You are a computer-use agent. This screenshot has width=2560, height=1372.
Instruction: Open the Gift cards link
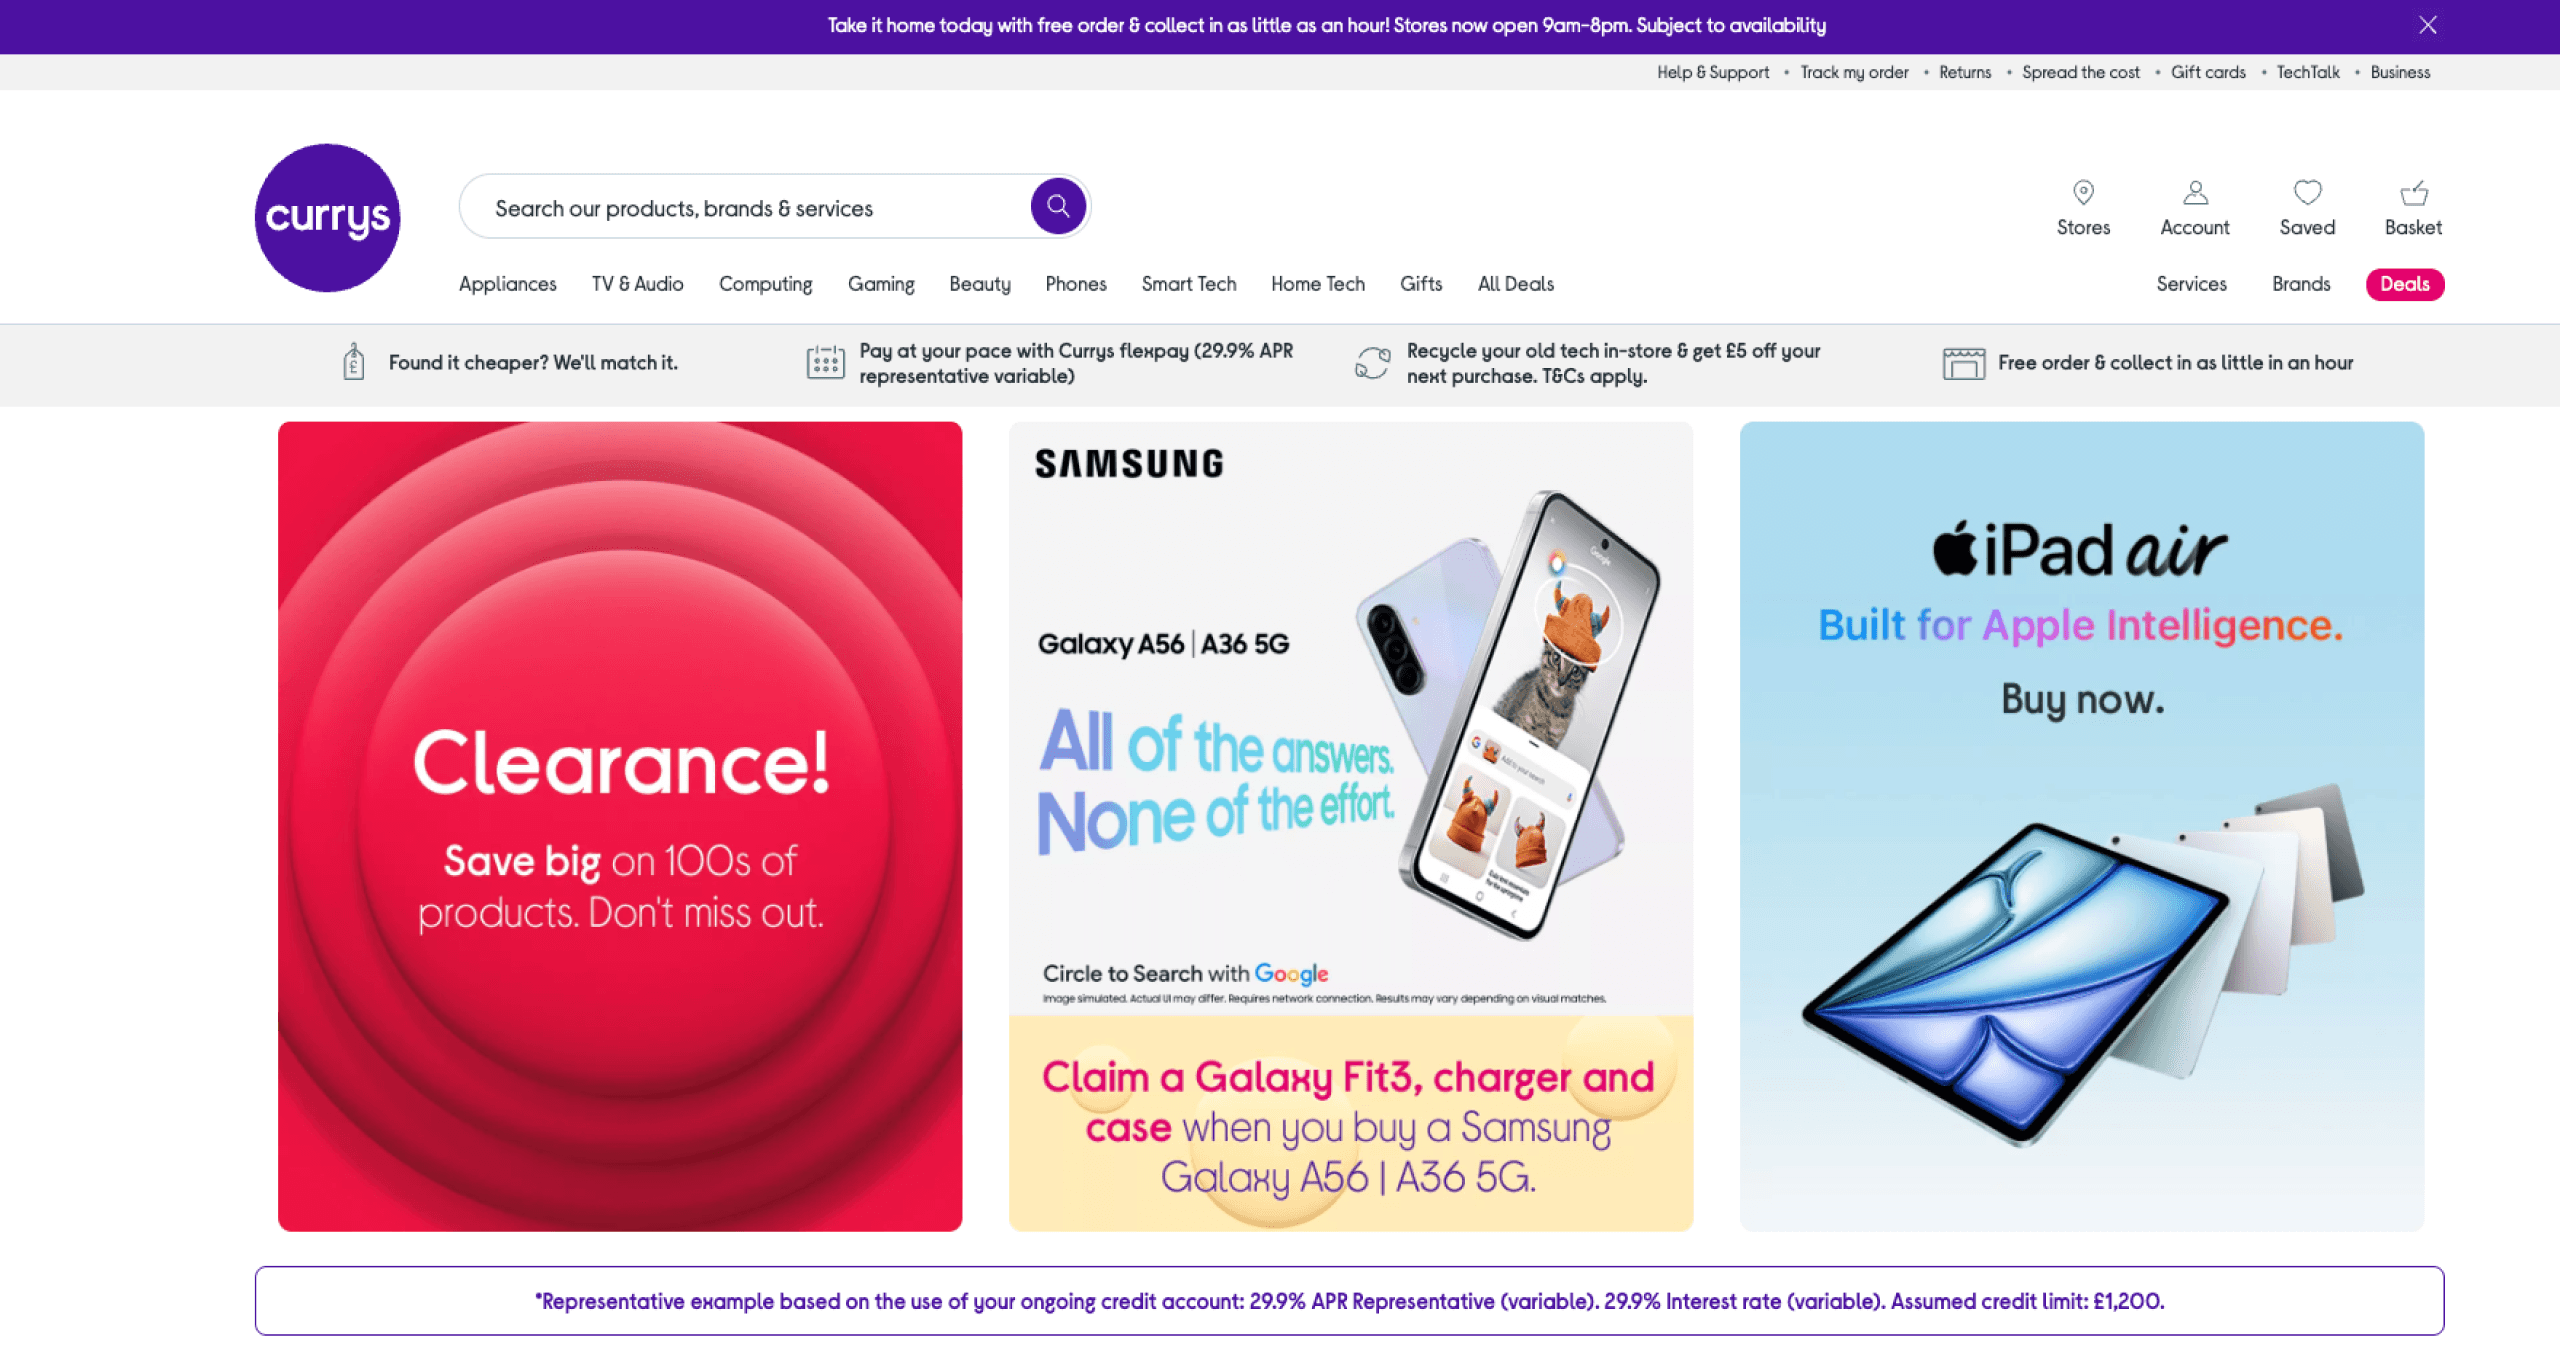[2208, 72]
